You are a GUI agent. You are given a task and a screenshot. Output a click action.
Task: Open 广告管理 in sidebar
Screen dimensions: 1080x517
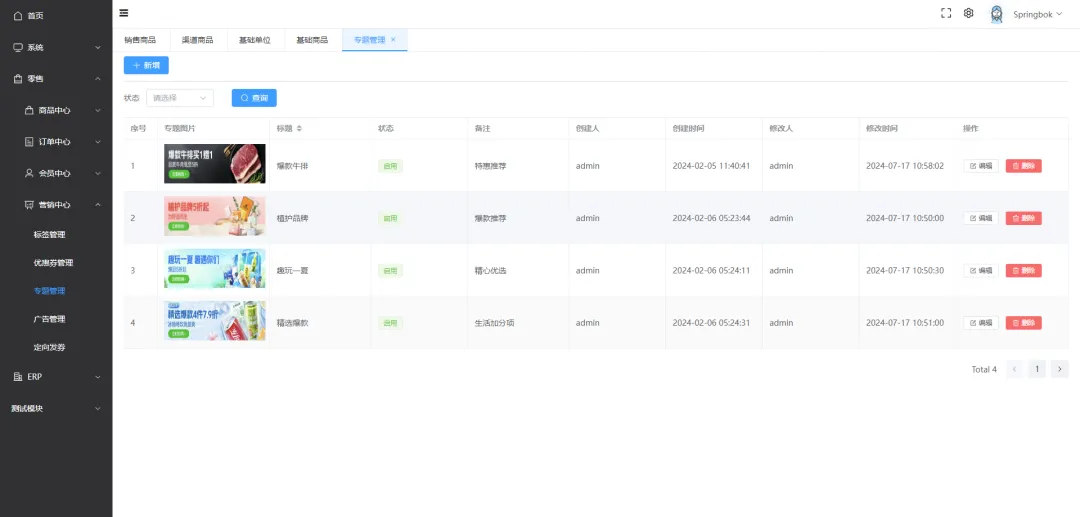point(50,319)
